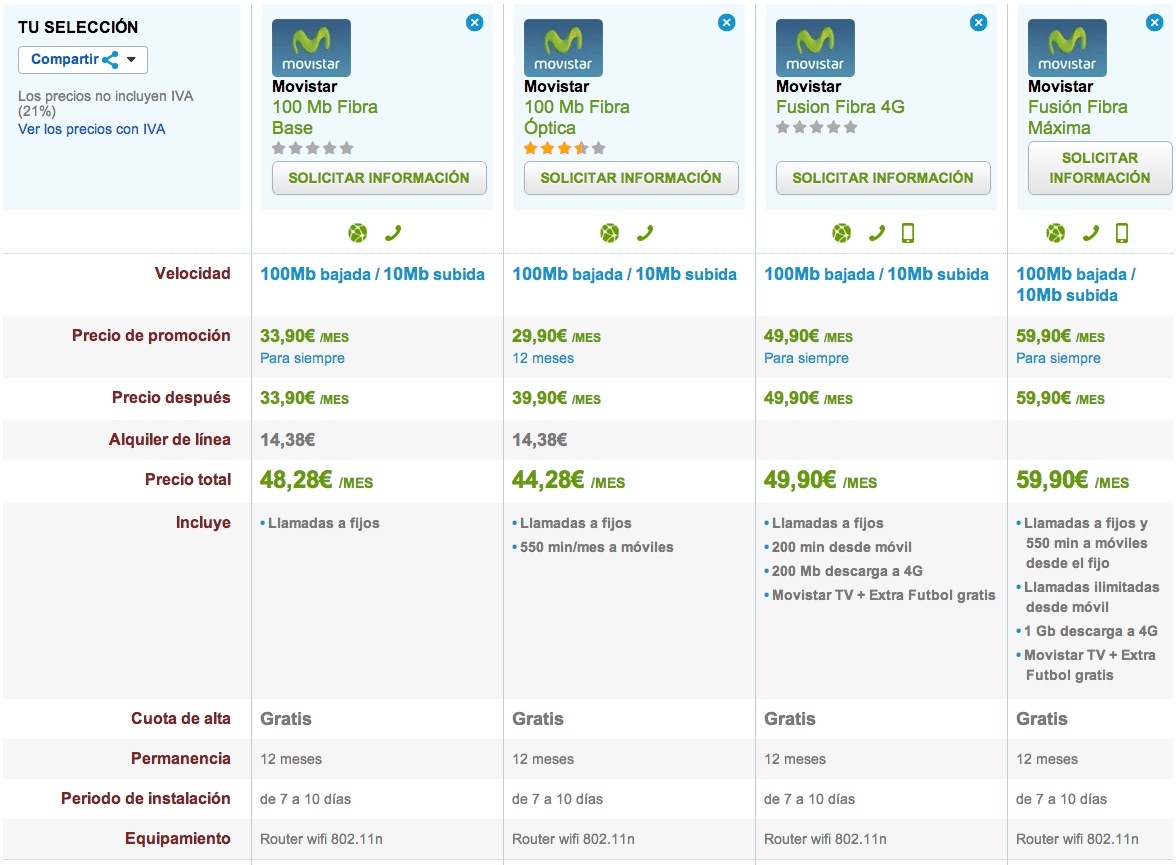Viewport: 1176px width, 865px height.
Task: Click the phone icon under Fusión Fibra Máxima
Action: point(1090,233)
